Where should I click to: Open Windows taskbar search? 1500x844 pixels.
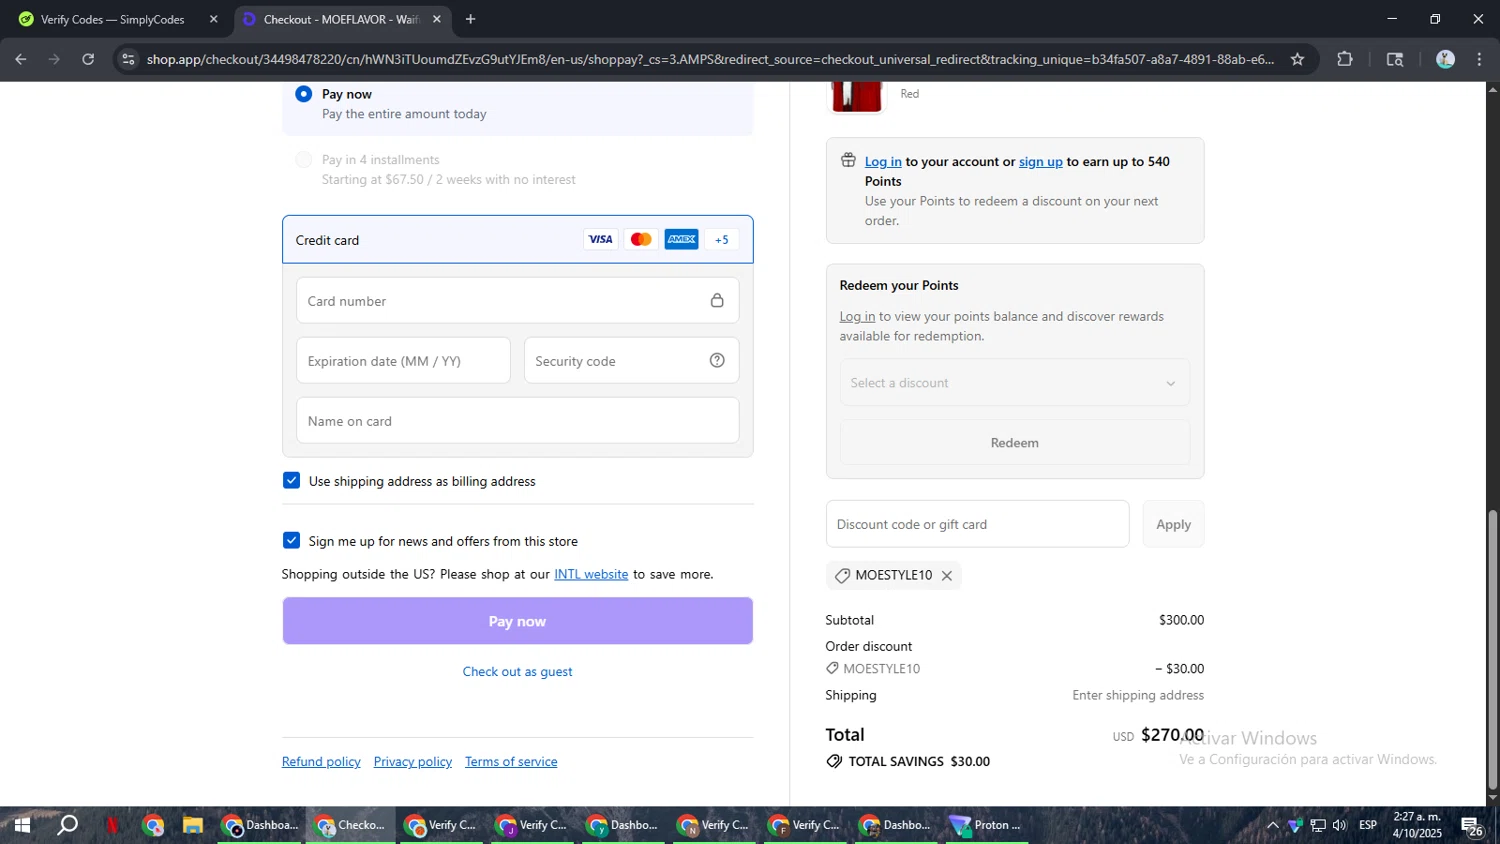67,825
